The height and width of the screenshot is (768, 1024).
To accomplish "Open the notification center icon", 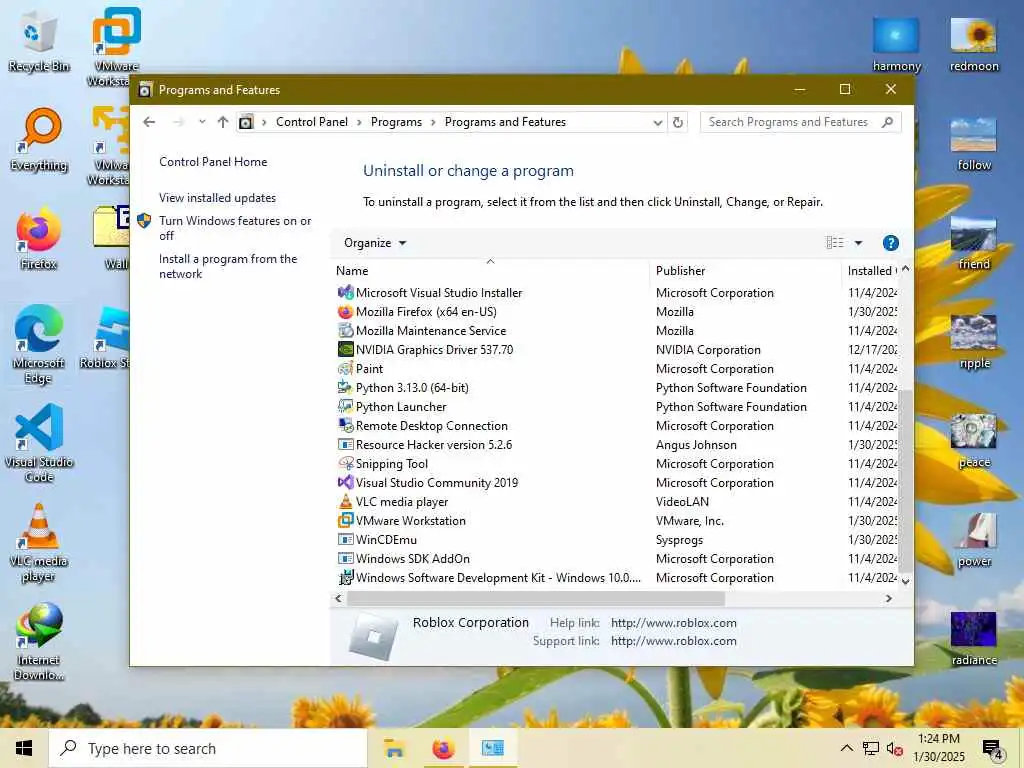I will point(993,749).
